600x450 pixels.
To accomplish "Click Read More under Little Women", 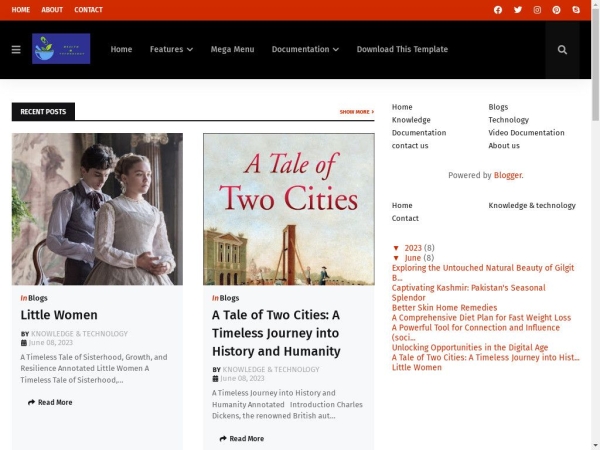I will [50, 402].
